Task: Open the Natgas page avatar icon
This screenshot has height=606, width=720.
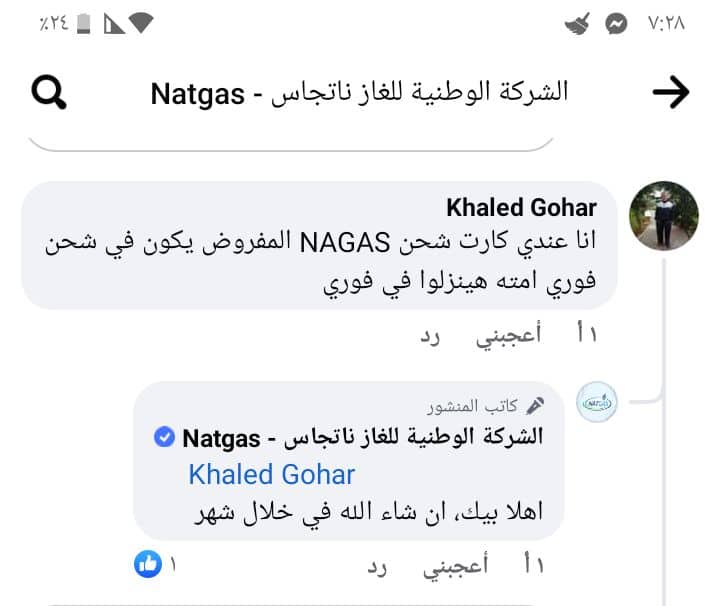Action: click(x=599, y=404)
